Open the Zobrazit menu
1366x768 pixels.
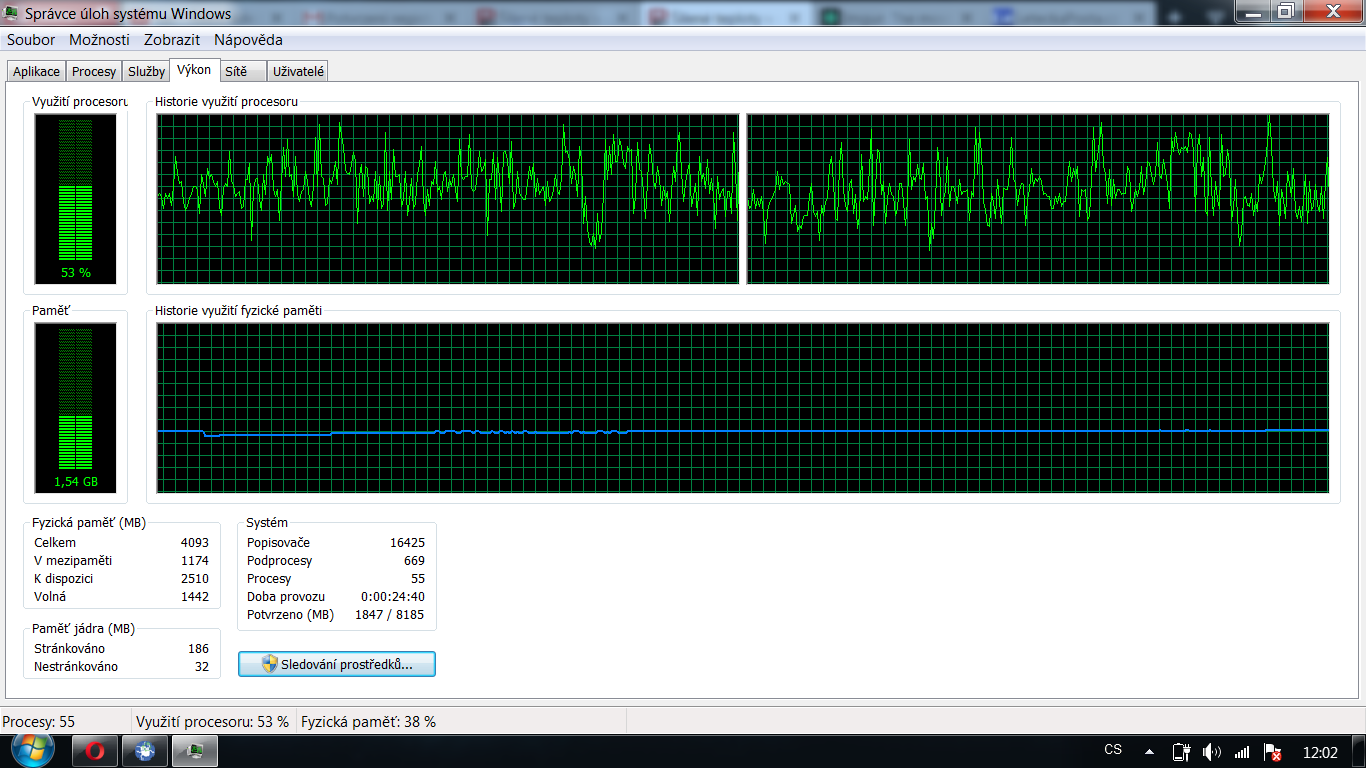click(x=172, y=40)
